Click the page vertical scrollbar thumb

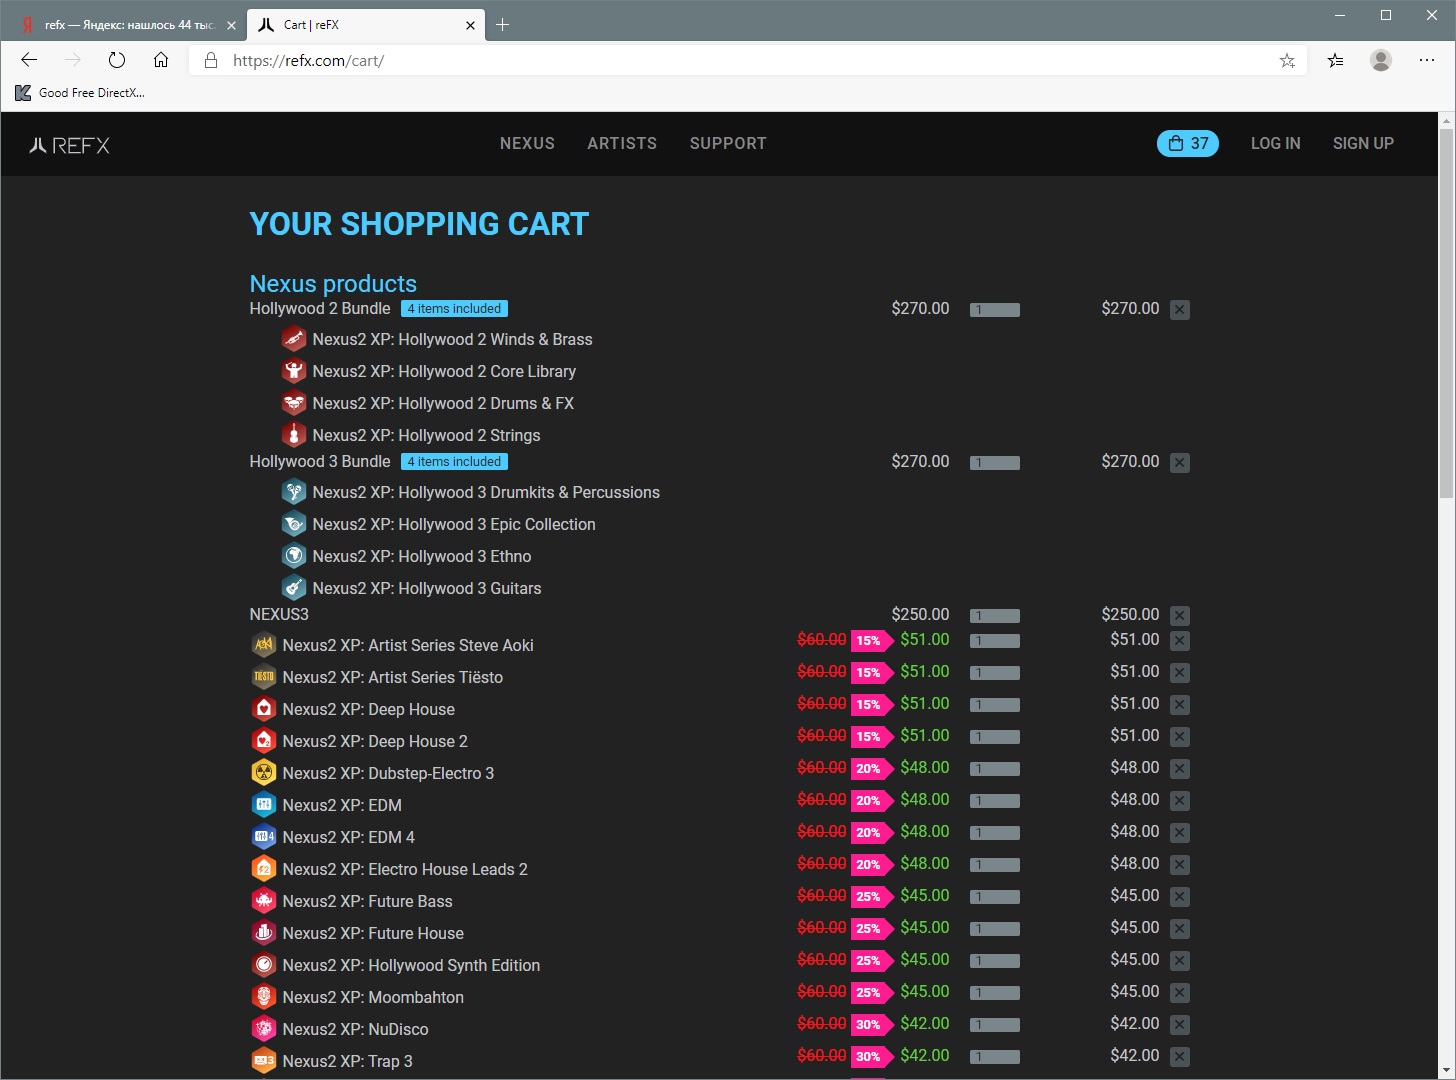point(1446,312)
